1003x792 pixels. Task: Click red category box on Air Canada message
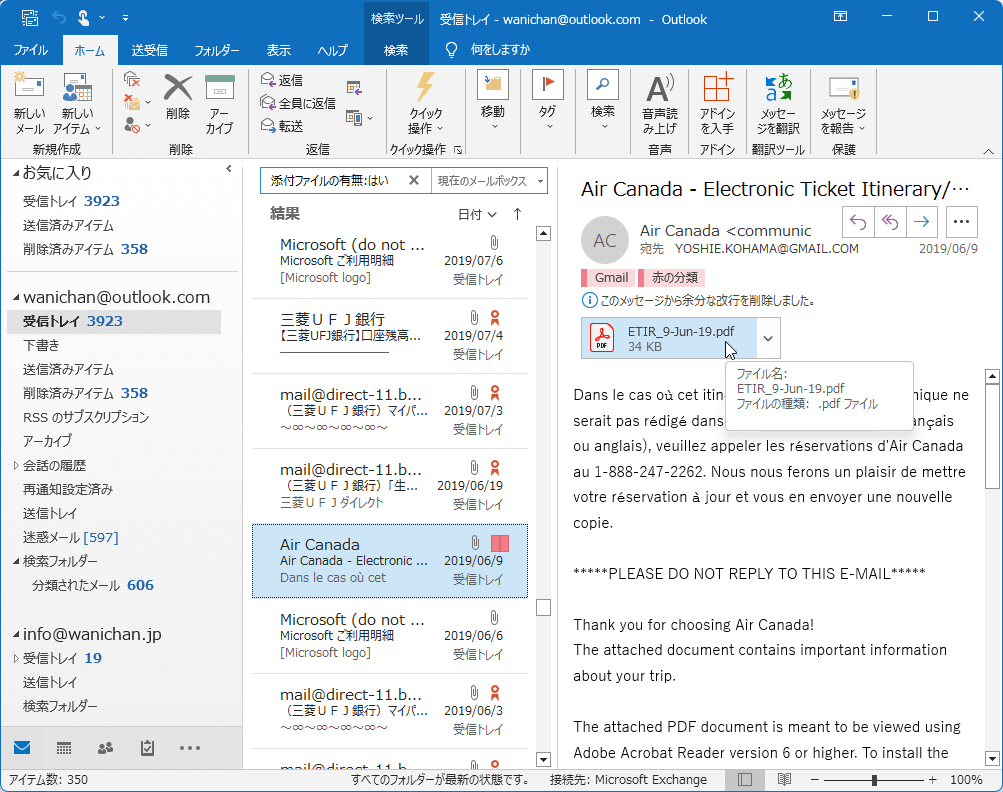[500, 544]
